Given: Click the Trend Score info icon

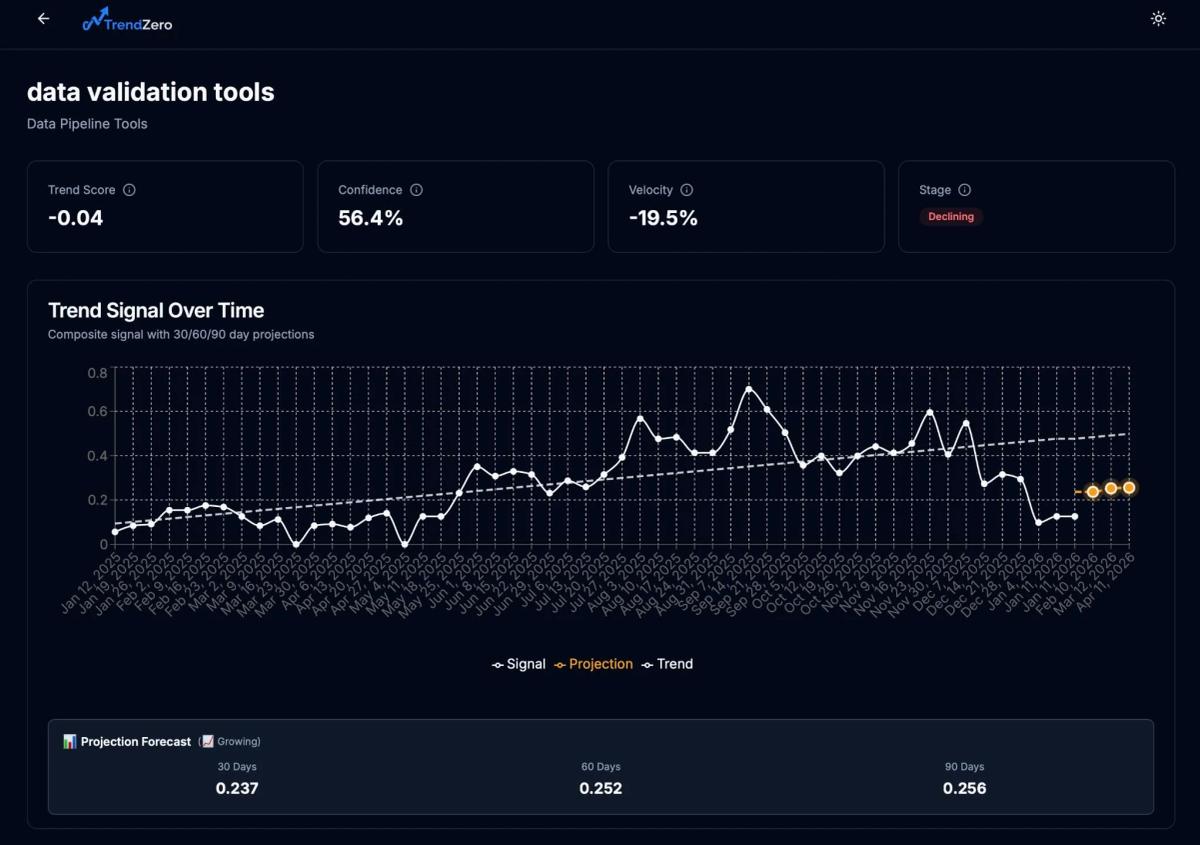Looking at the screenshot, I should [x=129, y=190].
